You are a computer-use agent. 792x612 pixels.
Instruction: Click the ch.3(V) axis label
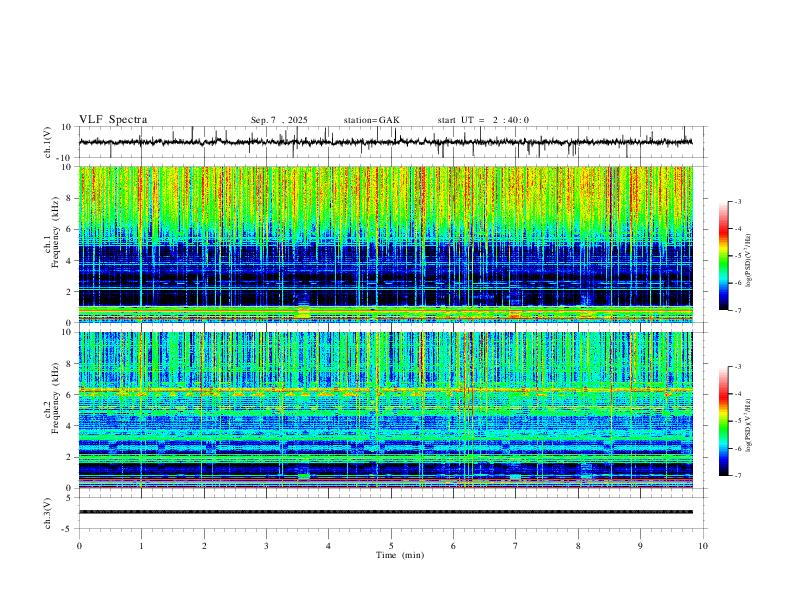click(48, 513)
